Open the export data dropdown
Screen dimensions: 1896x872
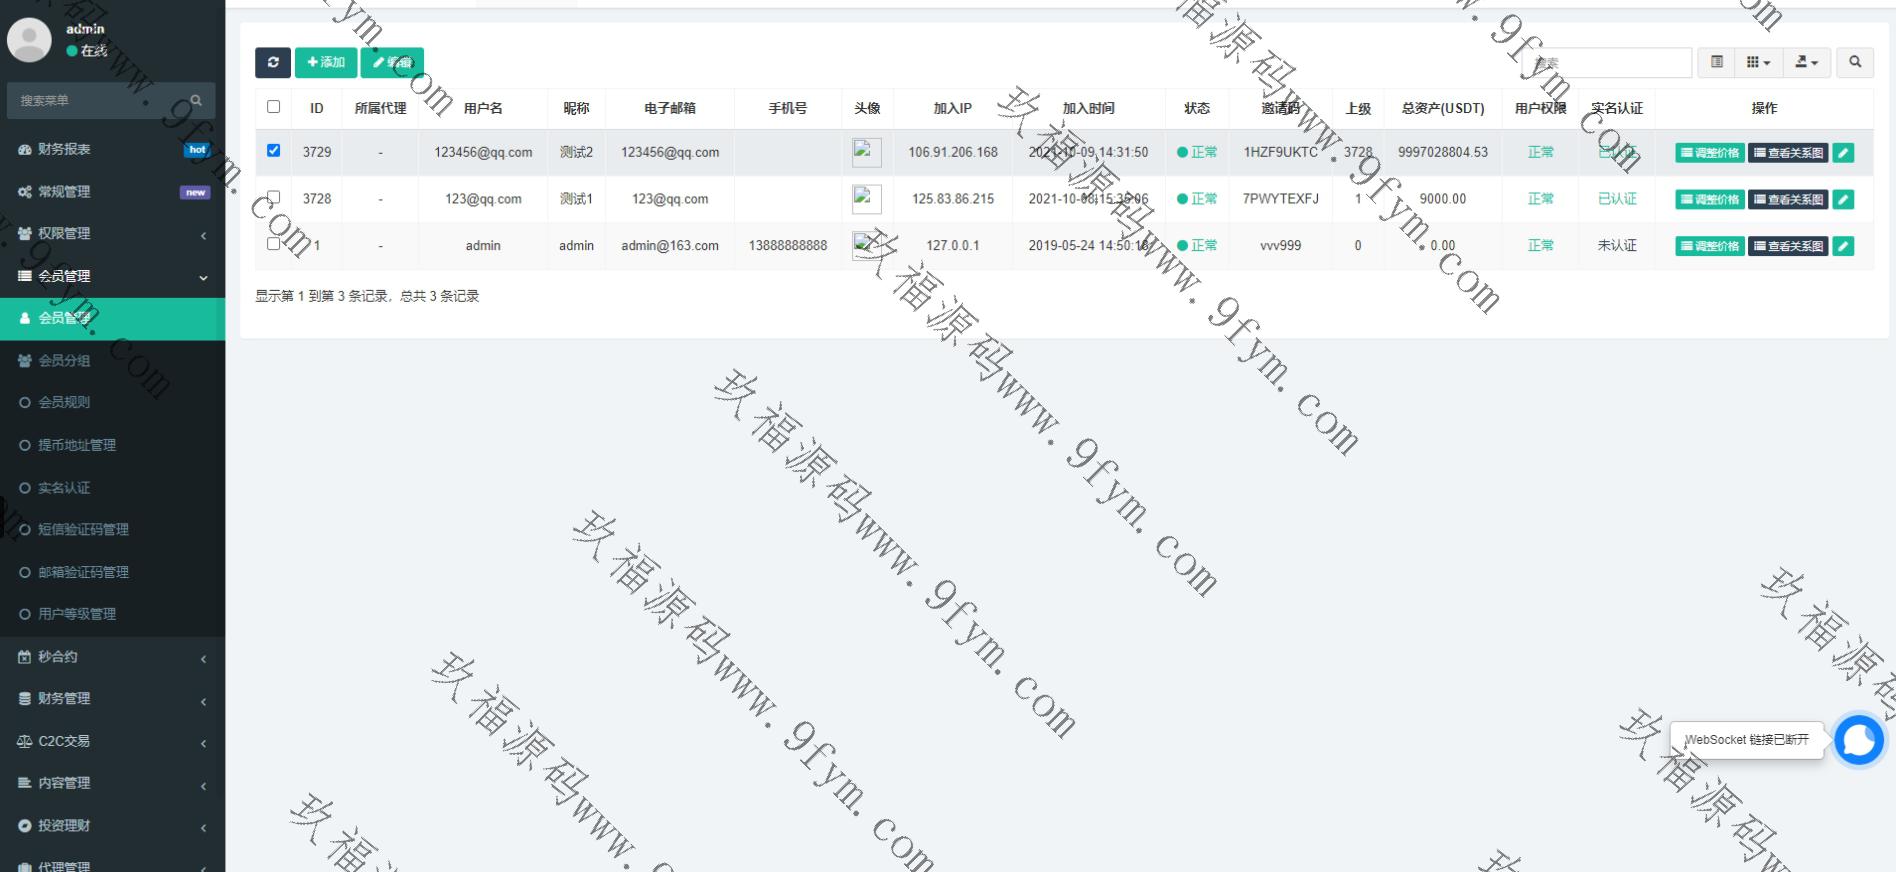pyautogui.click(x=1806, y=63)
